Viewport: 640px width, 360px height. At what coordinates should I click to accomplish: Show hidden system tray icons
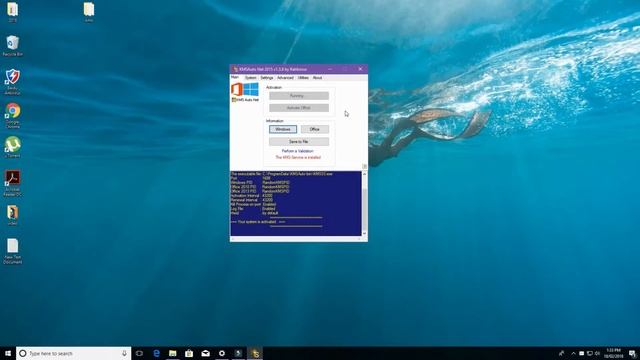coord(573,353)
